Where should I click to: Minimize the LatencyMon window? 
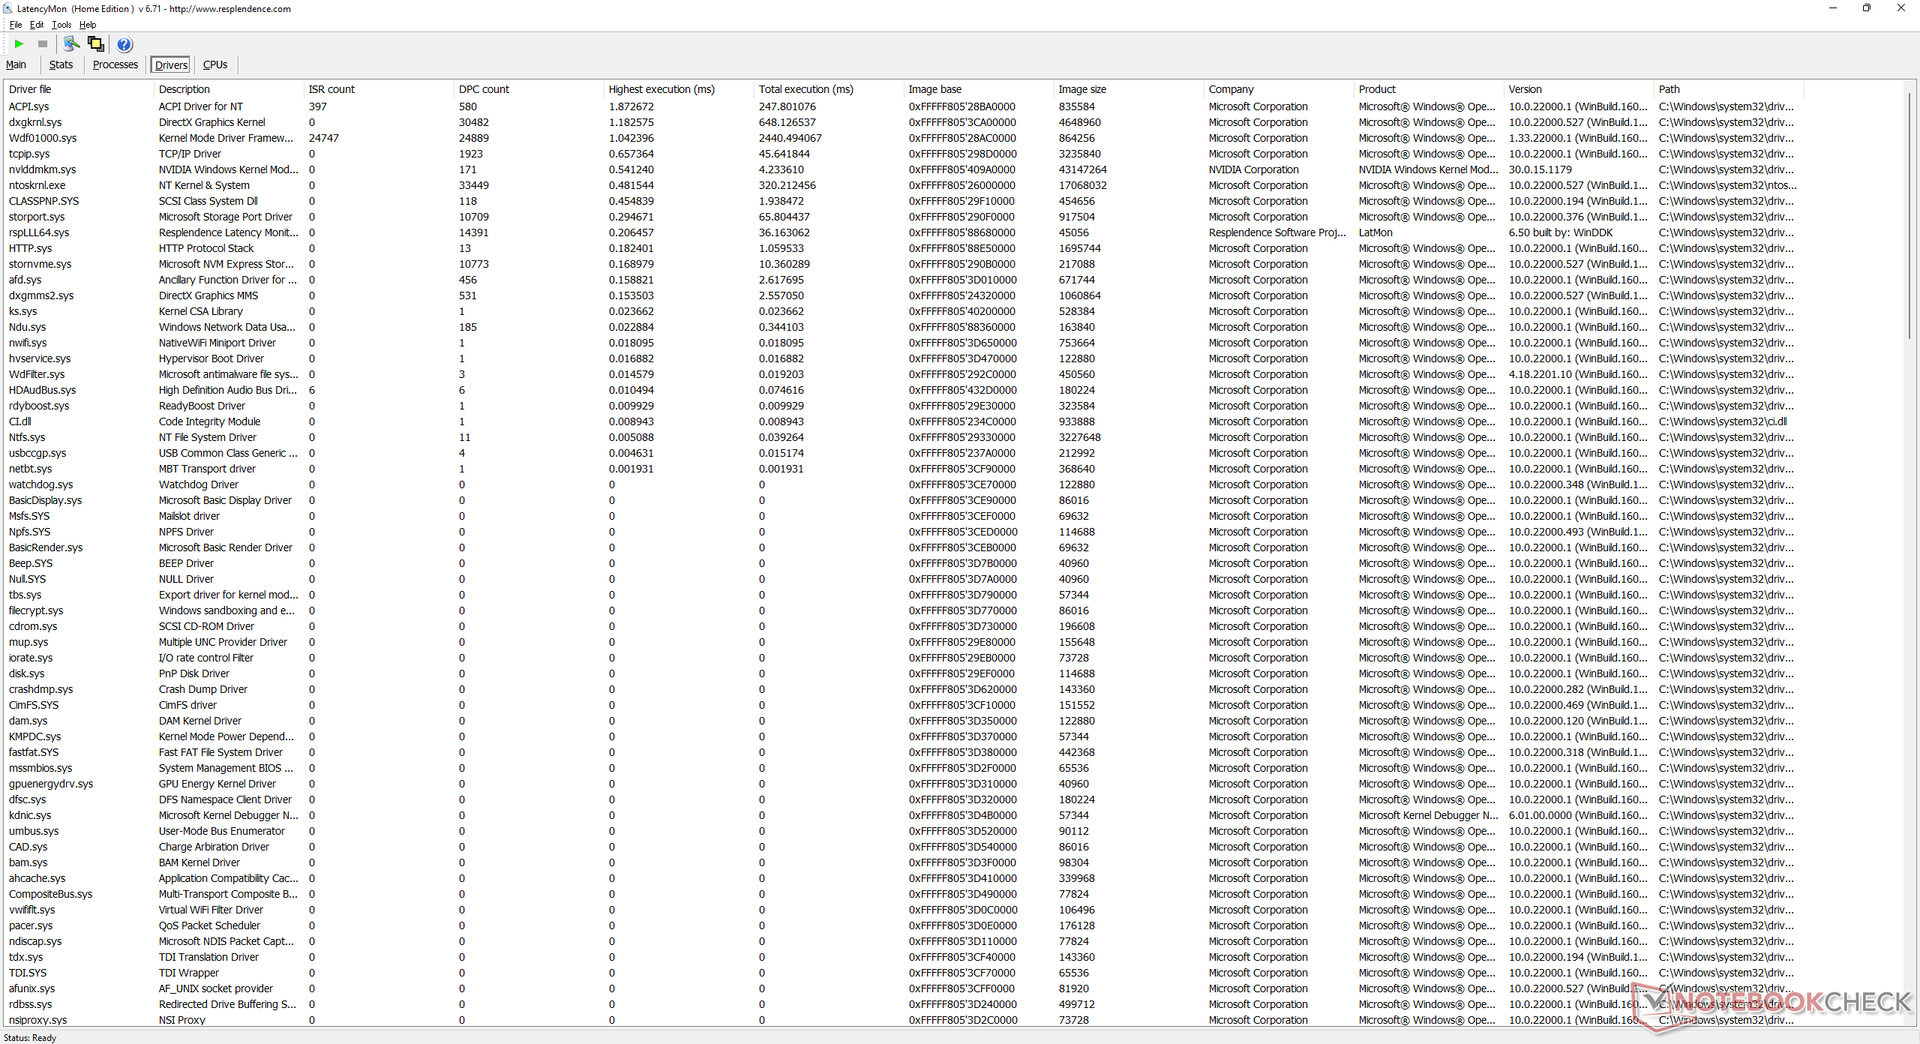1832,9
